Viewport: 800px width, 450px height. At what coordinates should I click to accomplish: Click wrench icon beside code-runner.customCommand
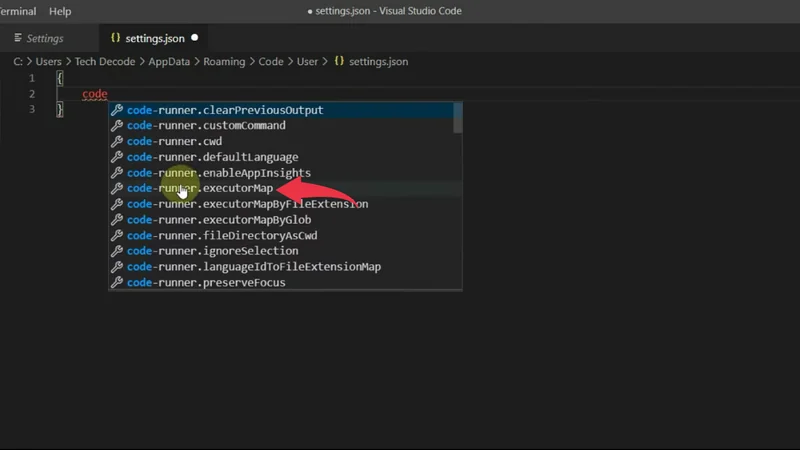[x=117, y=126]
